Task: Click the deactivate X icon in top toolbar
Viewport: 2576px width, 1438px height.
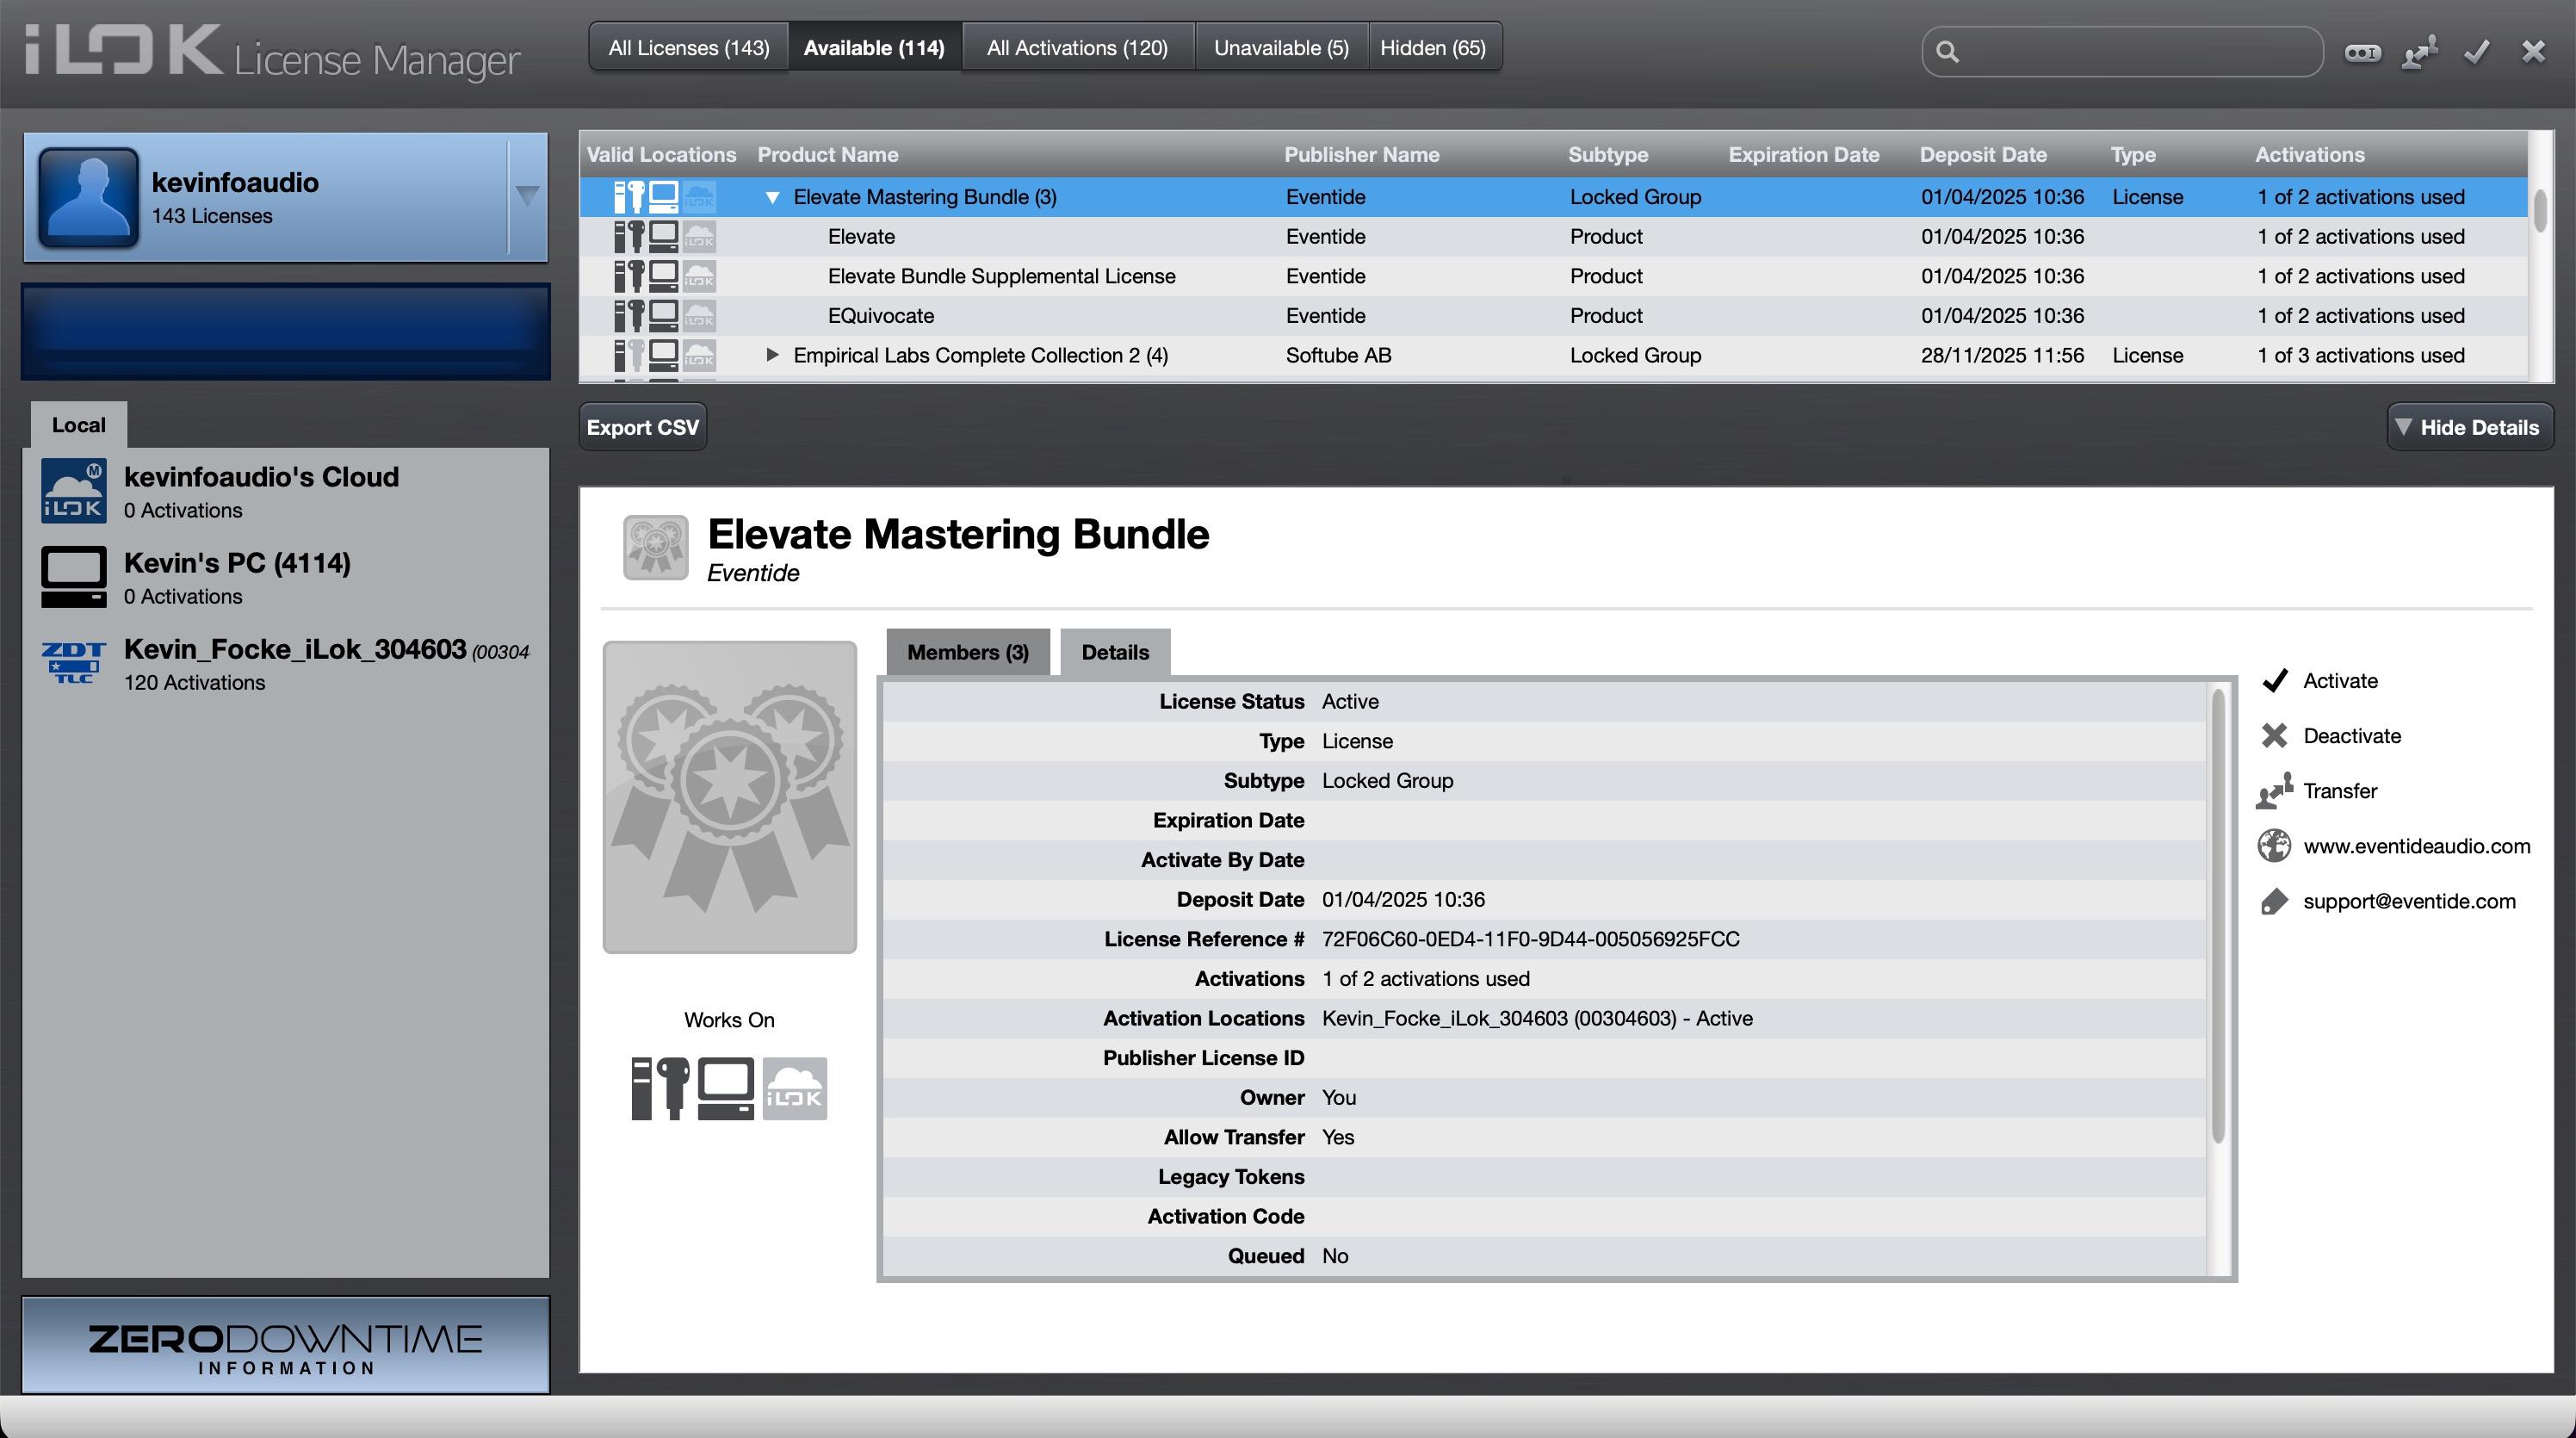Action: [x=2533, y=52]
